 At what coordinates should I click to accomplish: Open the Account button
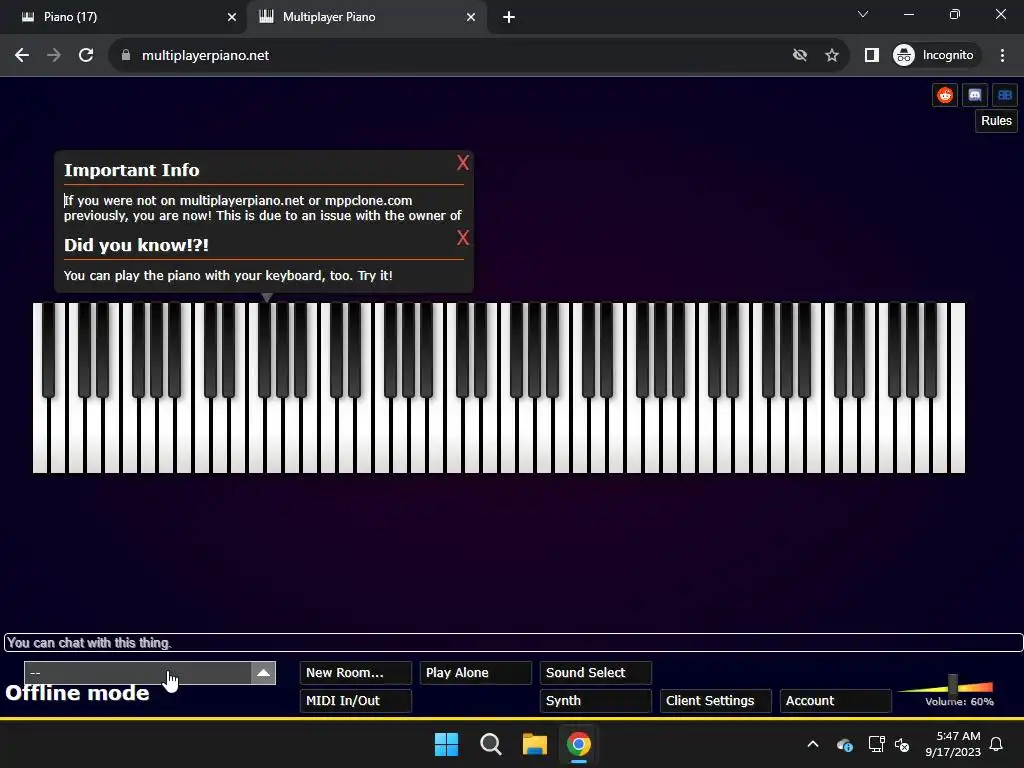coord(835,701)
